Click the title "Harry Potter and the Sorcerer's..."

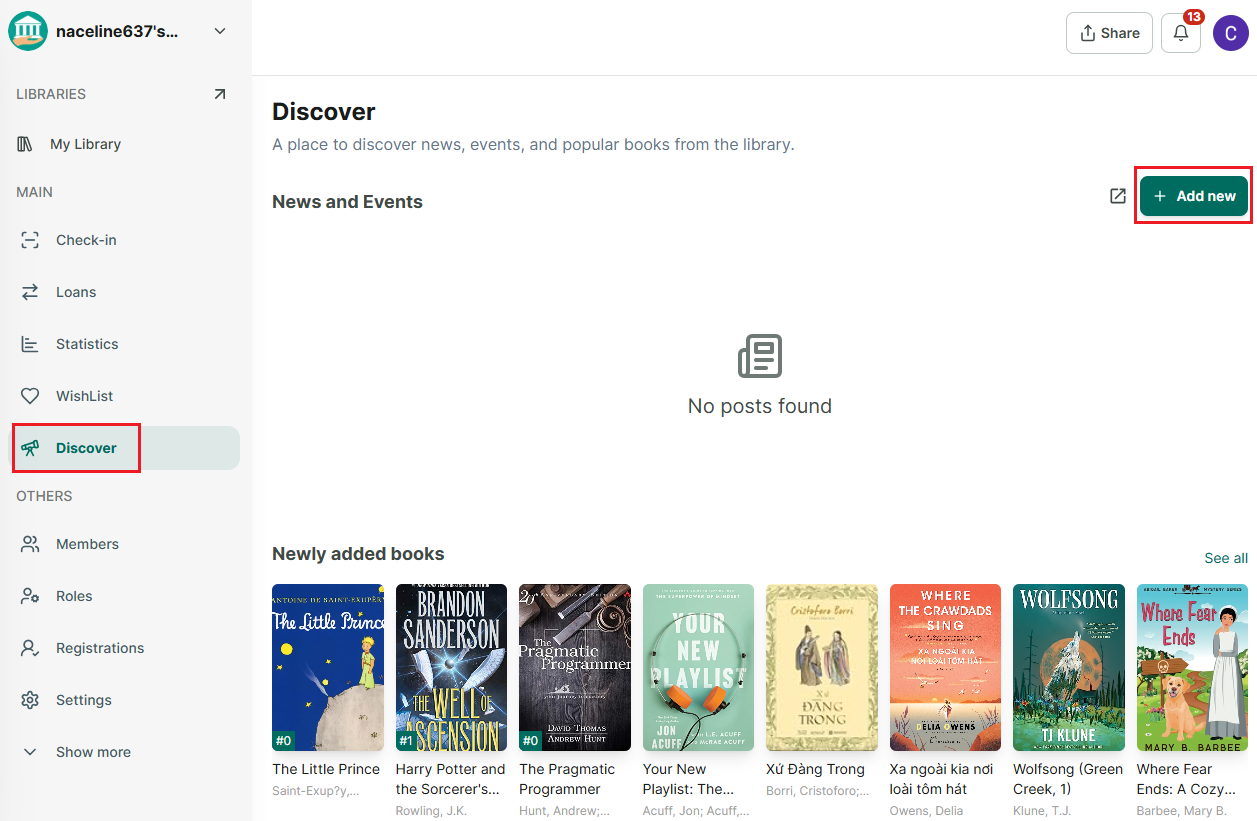[451, 779]
